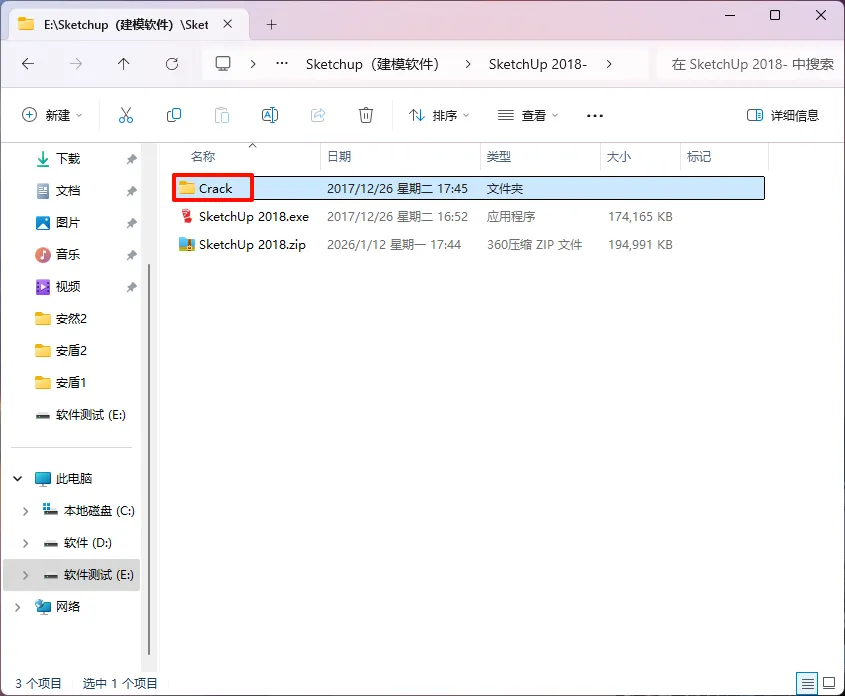The height and width of the screenshot is (696, 845).
Task: Click the SketchUp 2018- breadcrumb
Action: point(538,64)
